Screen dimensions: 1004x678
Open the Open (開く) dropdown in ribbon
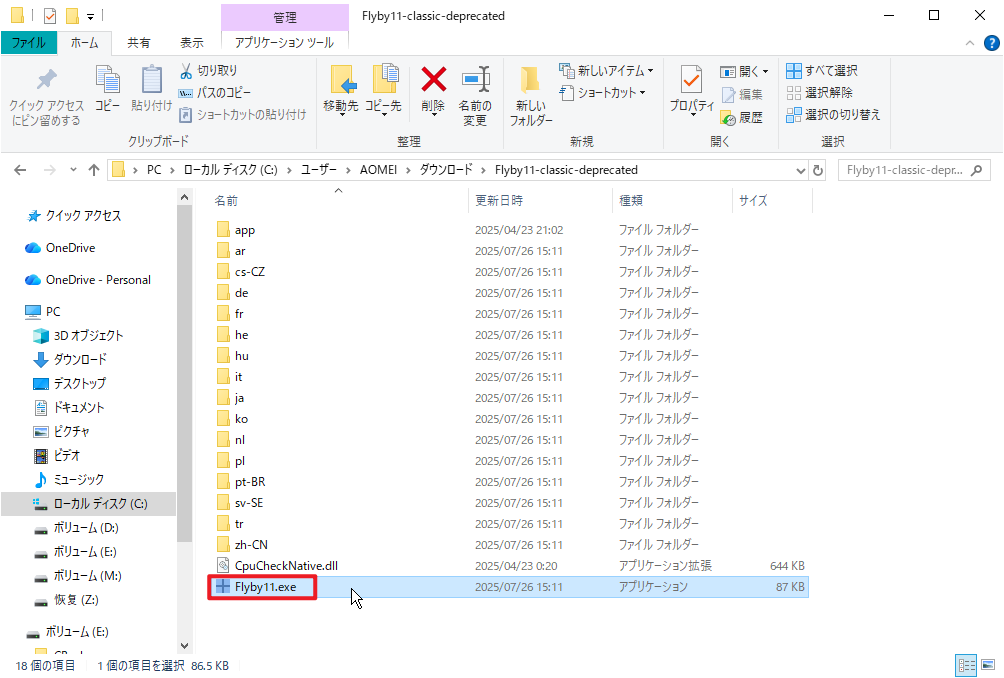click(x=744, y=71)
